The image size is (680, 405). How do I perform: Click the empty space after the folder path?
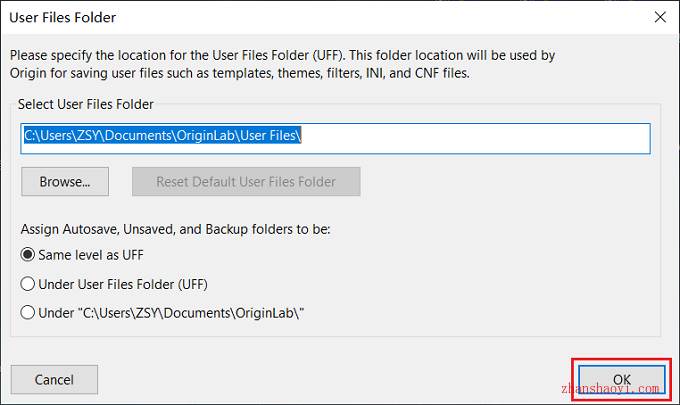point(475,138)
